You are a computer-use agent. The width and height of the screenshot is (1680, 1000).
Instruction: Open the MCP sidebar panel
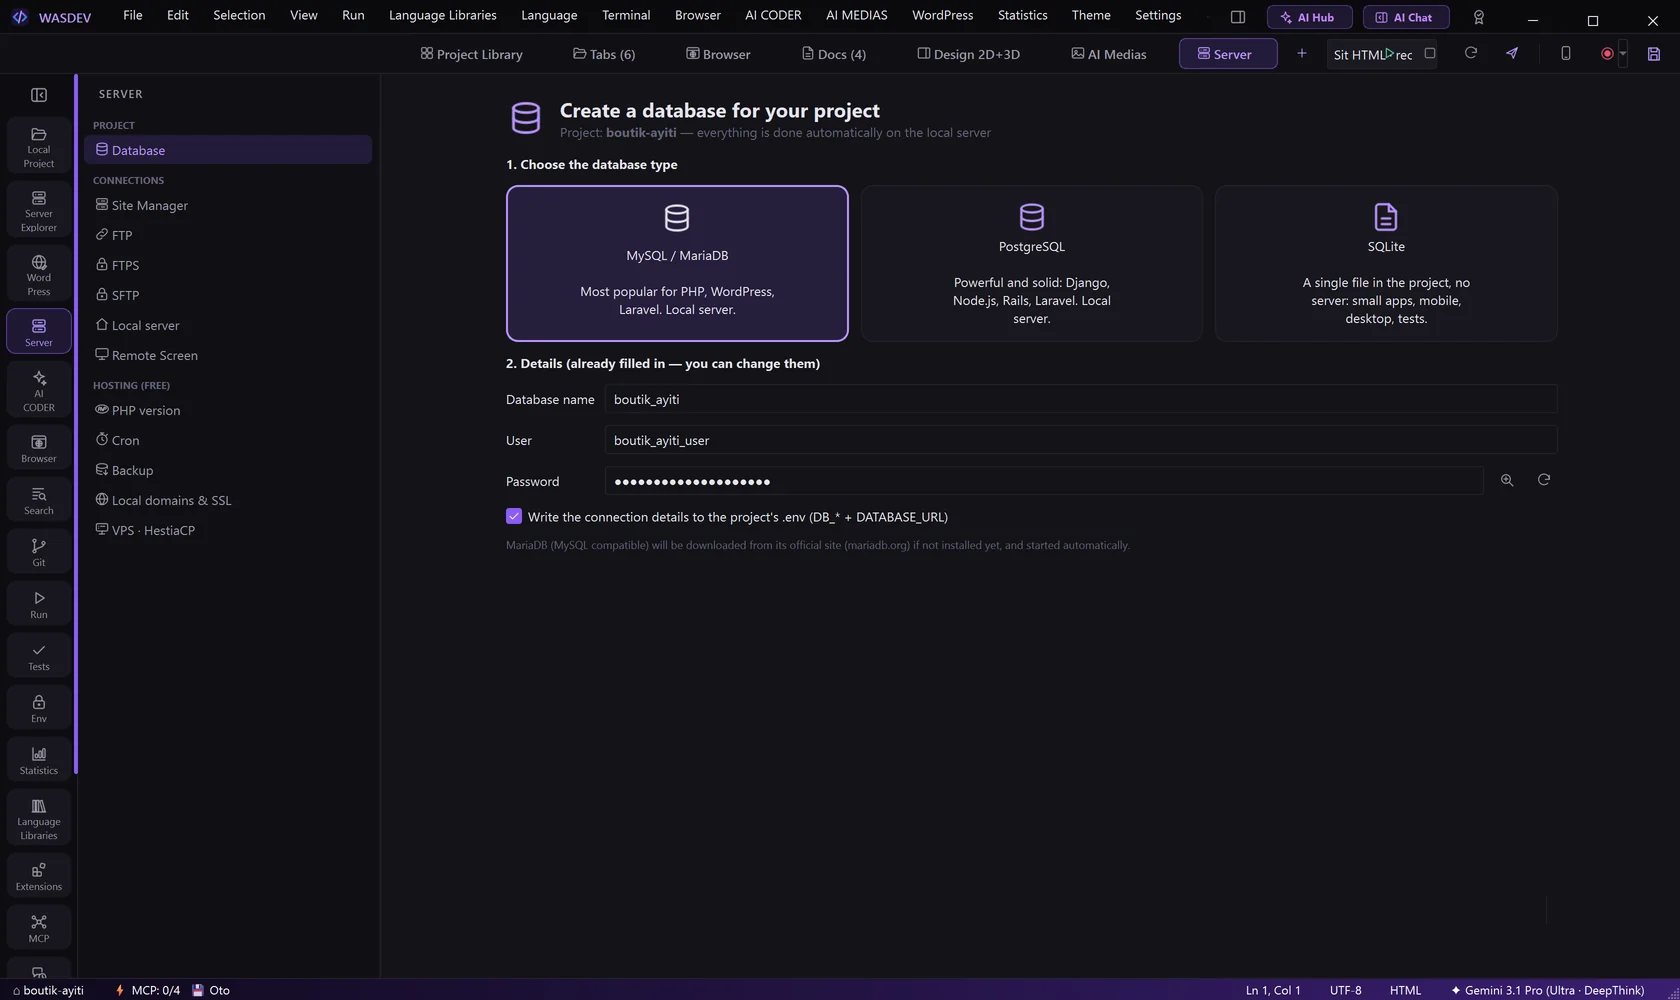[38, 929]
